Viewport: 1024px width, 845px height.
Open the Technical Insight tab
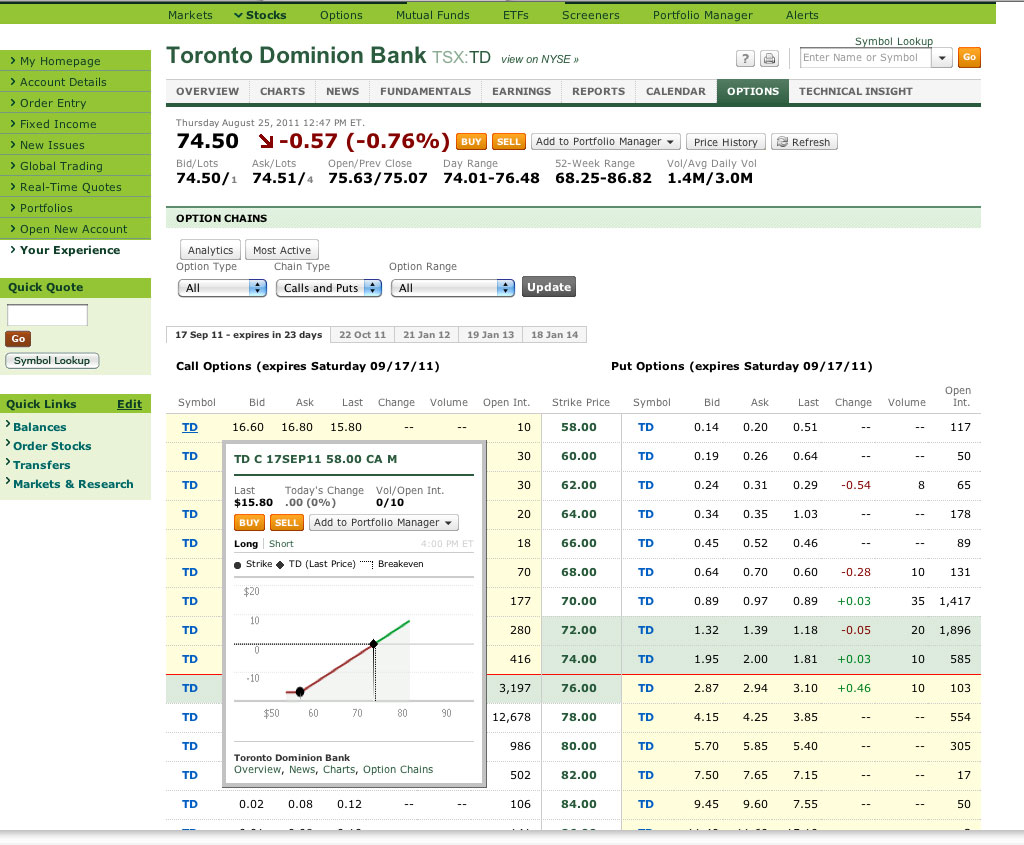pyautogui.click(x=854, y=91)
